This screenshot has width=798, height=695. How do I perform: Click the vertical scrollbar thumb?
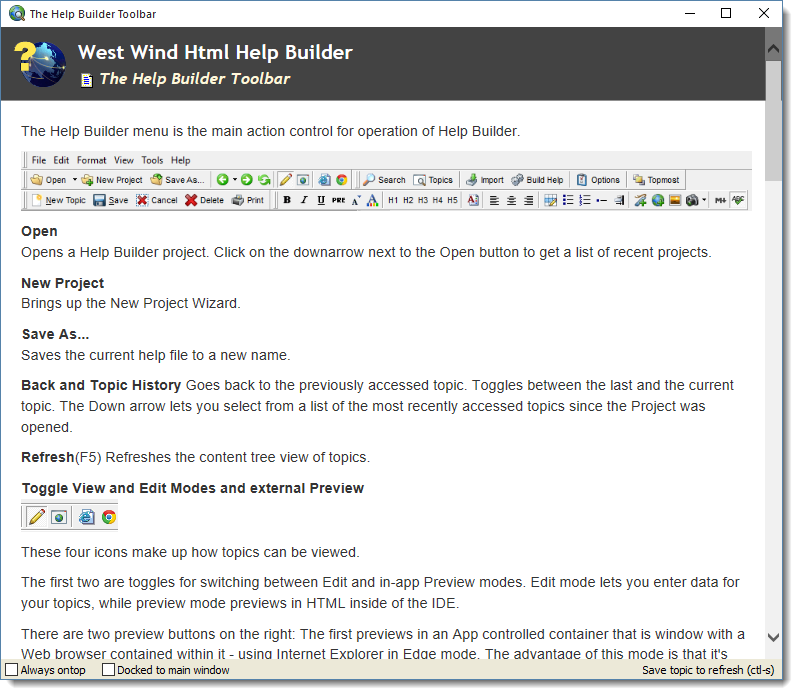pyautogui.click(x=774, y=121)
